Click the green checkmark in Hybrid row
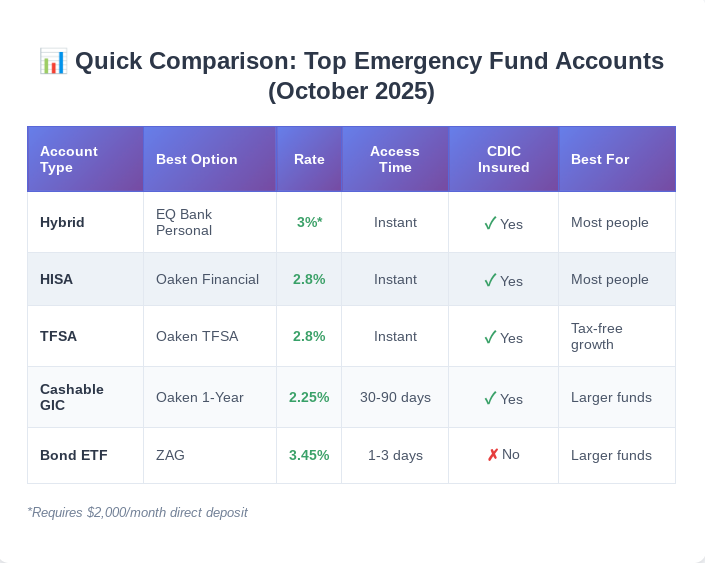 pos(490,223)
